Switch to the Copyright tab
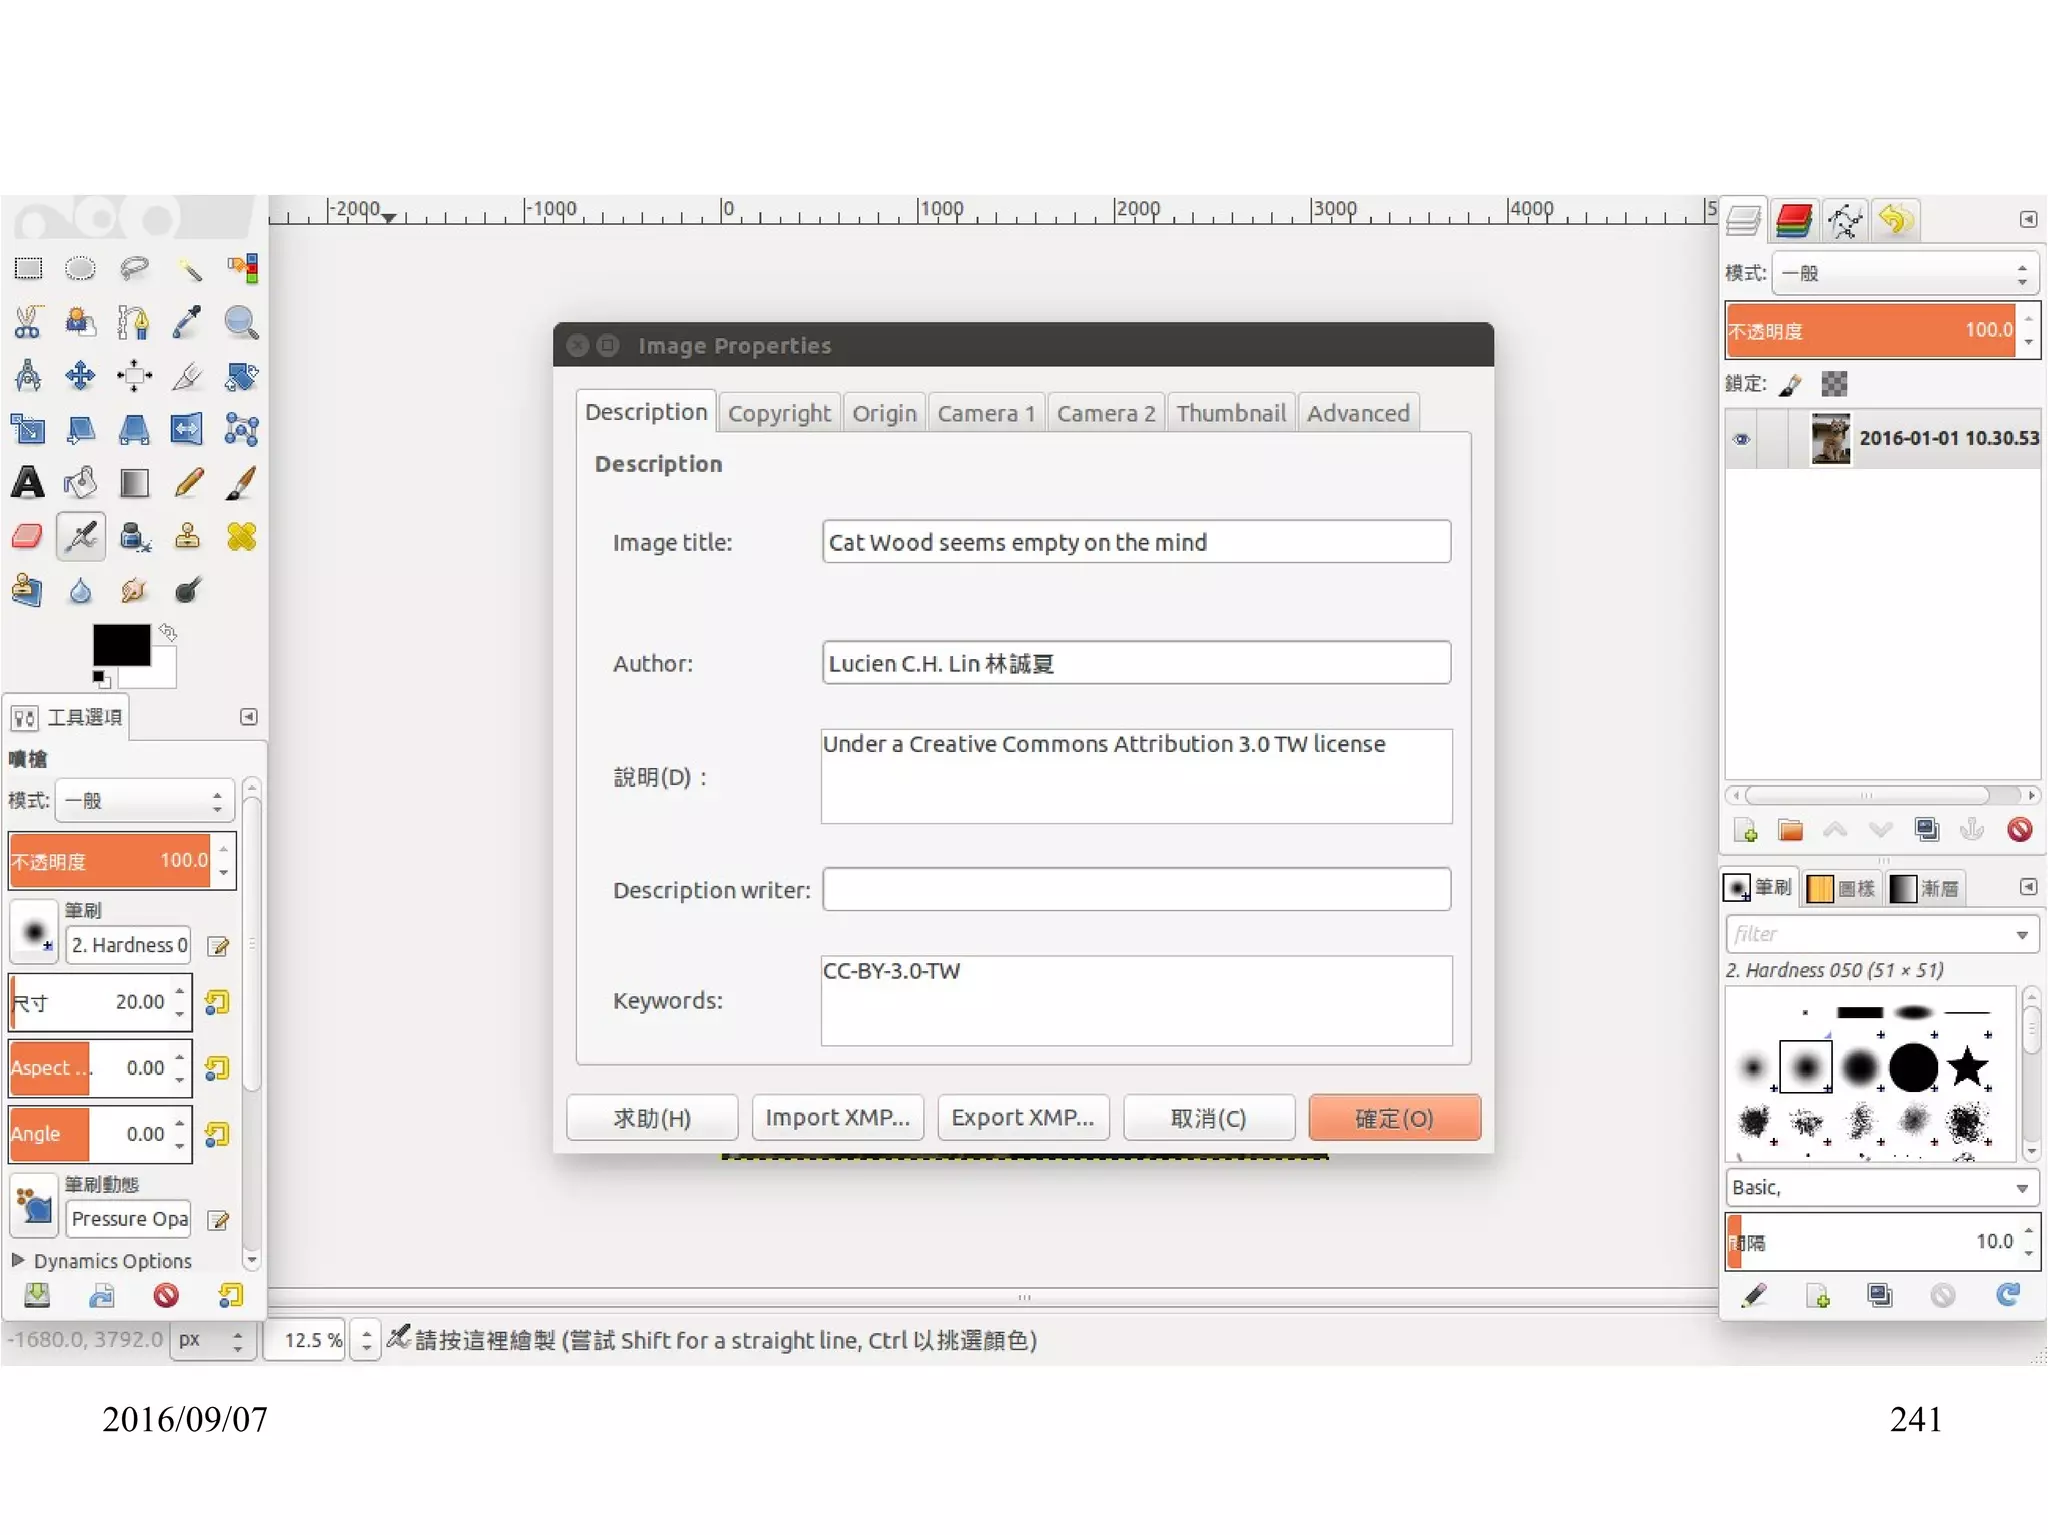2048x1535 pixels. click(x=779, y=413)
